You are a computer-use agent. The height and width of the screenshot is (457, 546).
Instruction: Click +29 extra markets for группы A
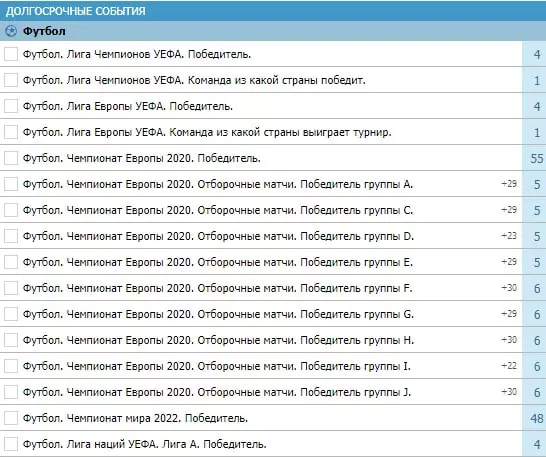pos(509,184)
